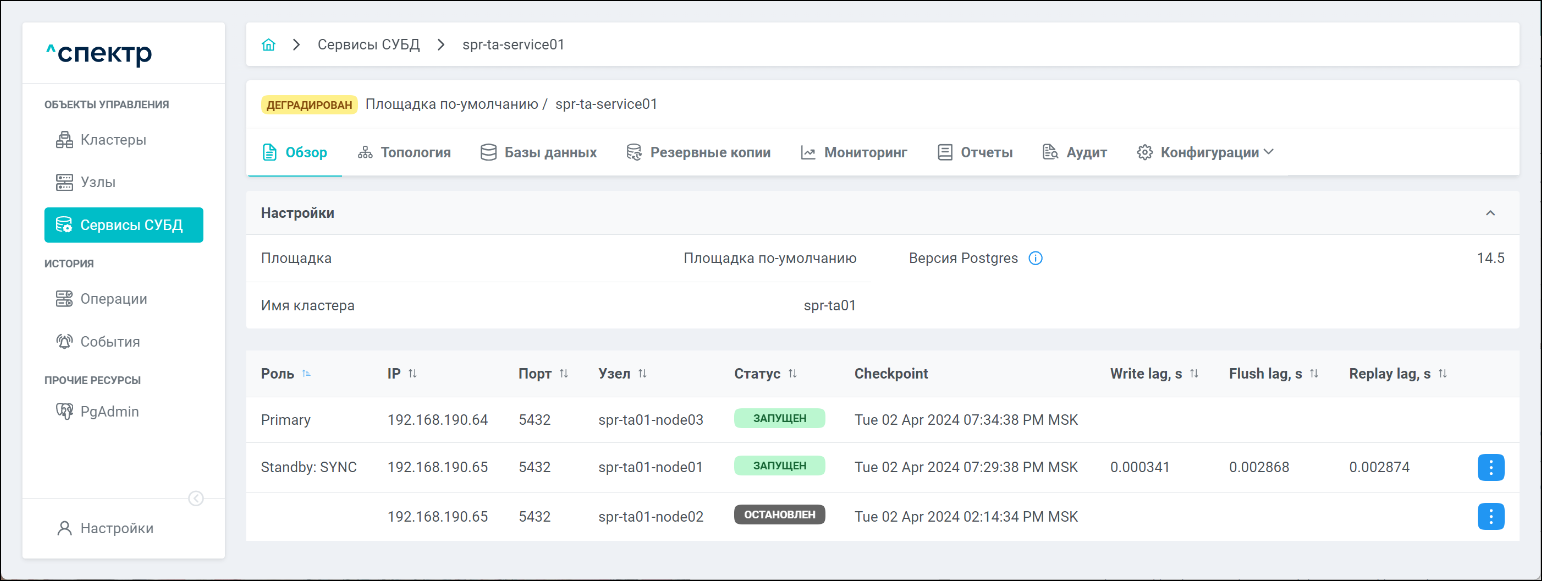This screenshot has width=1542, height=581.
Task: Open the DBMS Services breadcrumb link
Action: (x=368, y=45)
